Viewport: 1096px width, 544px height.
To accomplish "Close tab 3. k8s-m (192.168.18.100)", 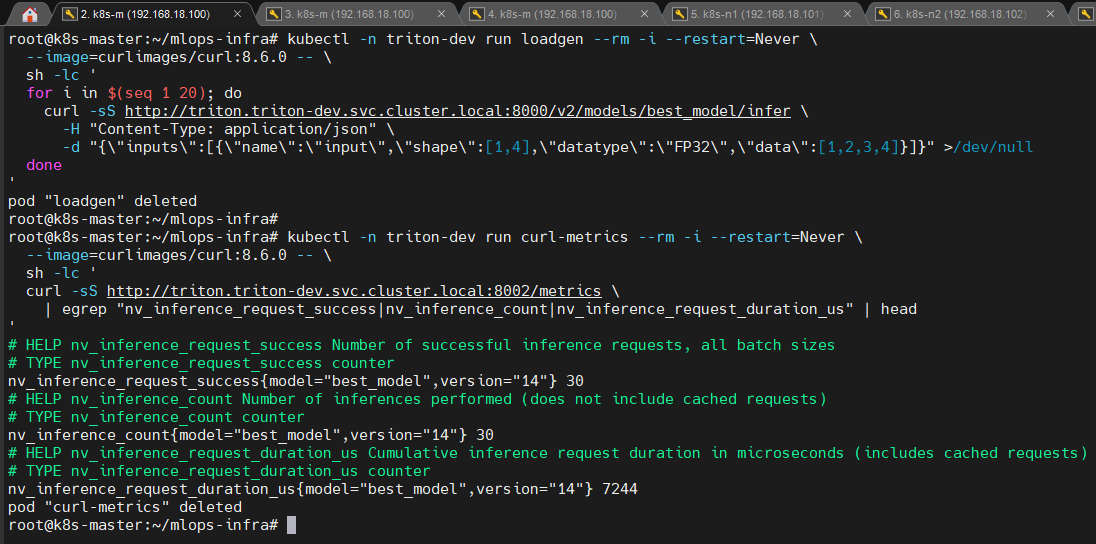I will click(x=440, y=14).
